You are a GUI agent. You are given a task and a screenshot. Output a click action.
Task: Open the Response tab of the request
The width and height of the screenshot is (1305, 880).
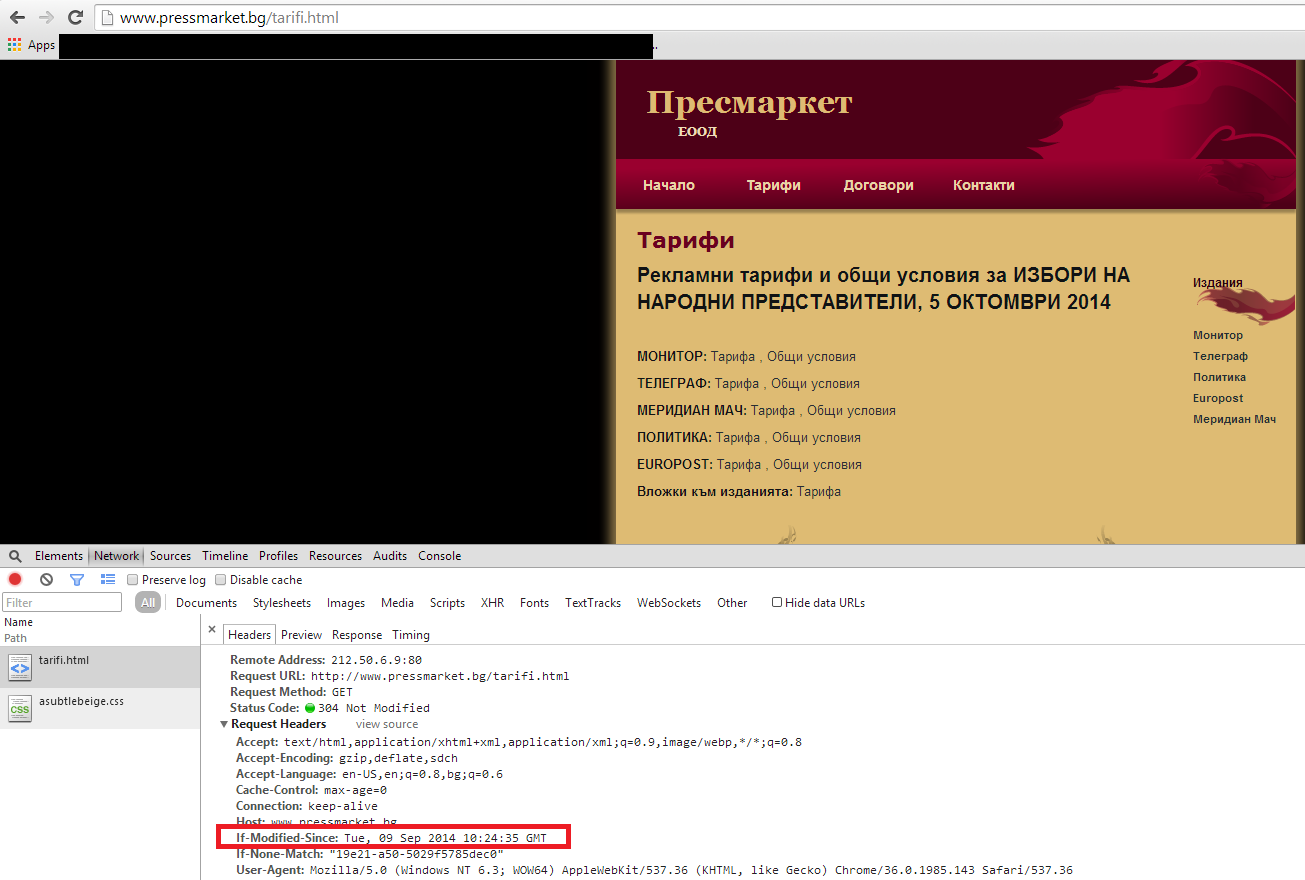pos(357,635)
